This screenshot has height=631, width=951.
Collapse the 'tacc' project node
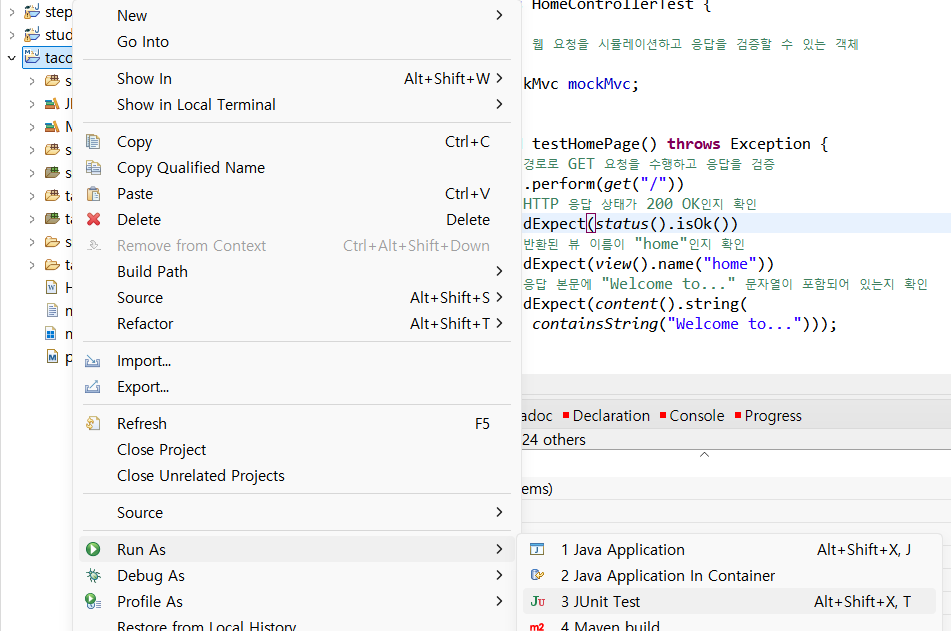click(x=12, y=58)
